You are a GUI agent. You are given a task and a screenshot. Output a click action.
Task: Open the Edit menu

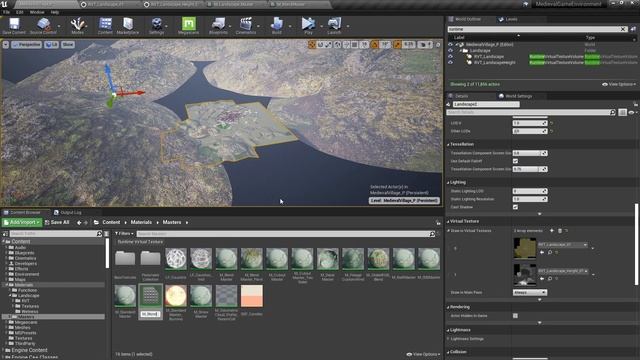[20, 12]
